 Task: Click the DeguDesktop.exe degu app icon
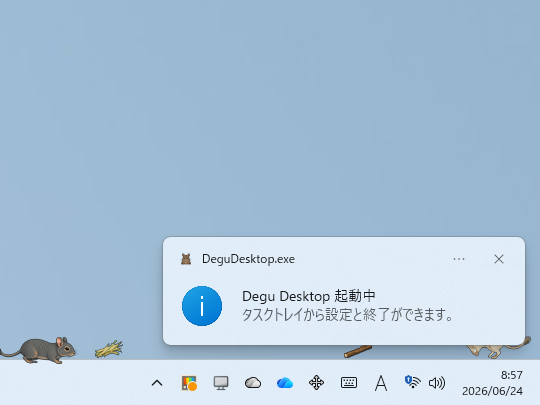(186, 259)
